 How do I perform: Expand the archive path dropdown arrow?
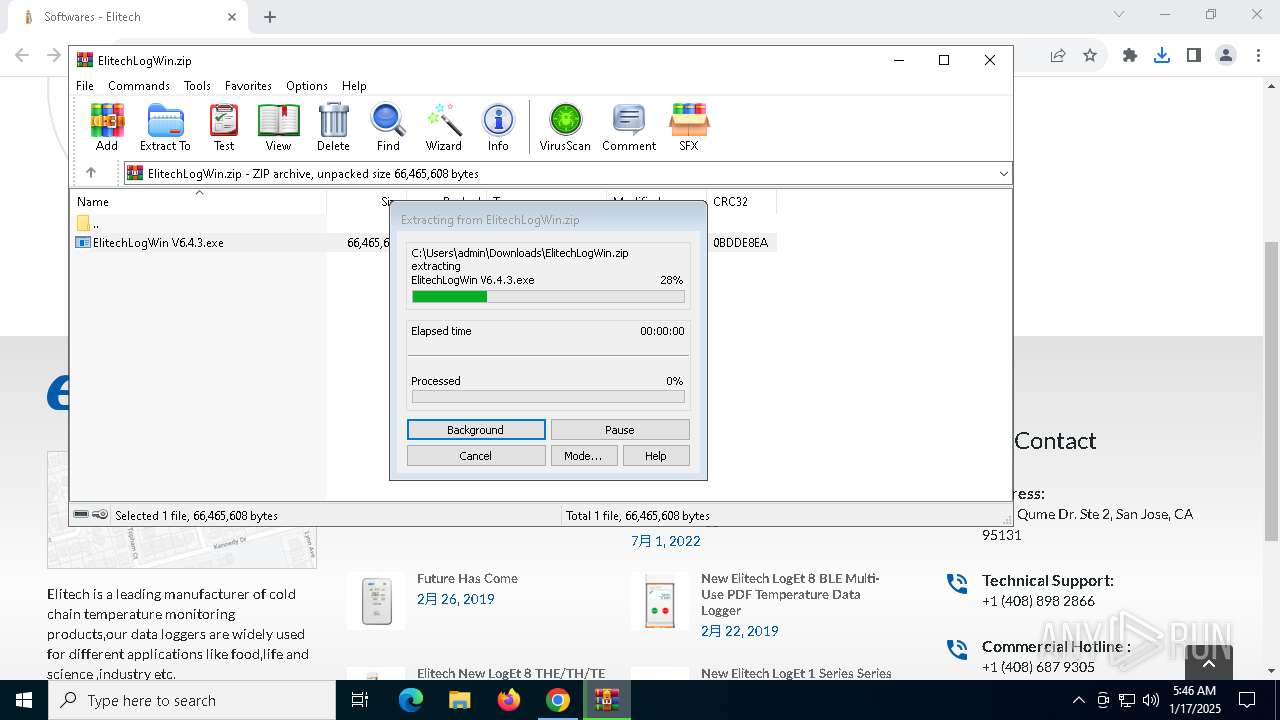(x=1003, y=174)
